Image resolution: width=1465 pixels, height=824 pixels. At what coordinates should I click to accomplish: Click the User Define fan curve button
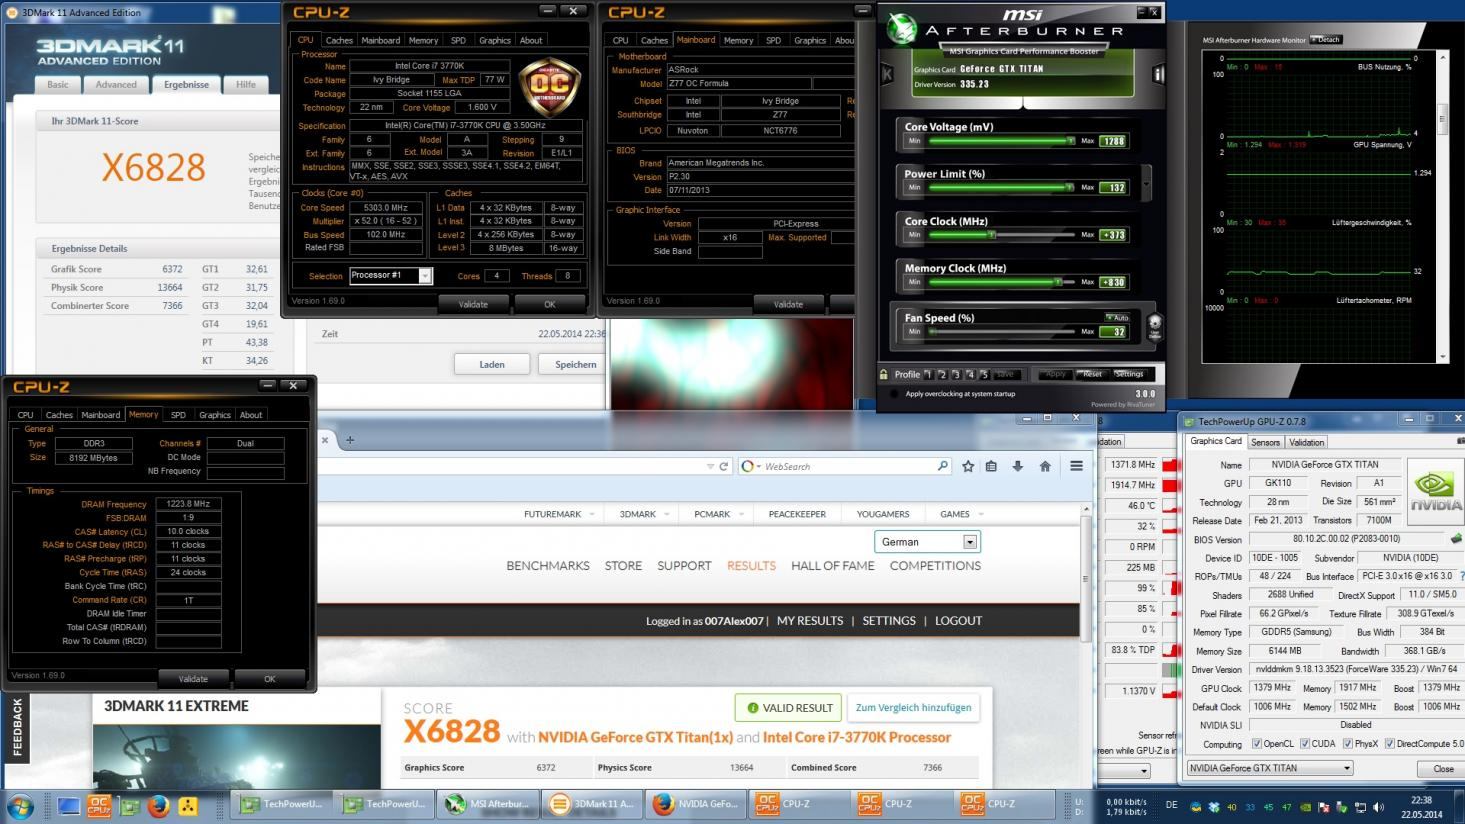point(1154,326)
